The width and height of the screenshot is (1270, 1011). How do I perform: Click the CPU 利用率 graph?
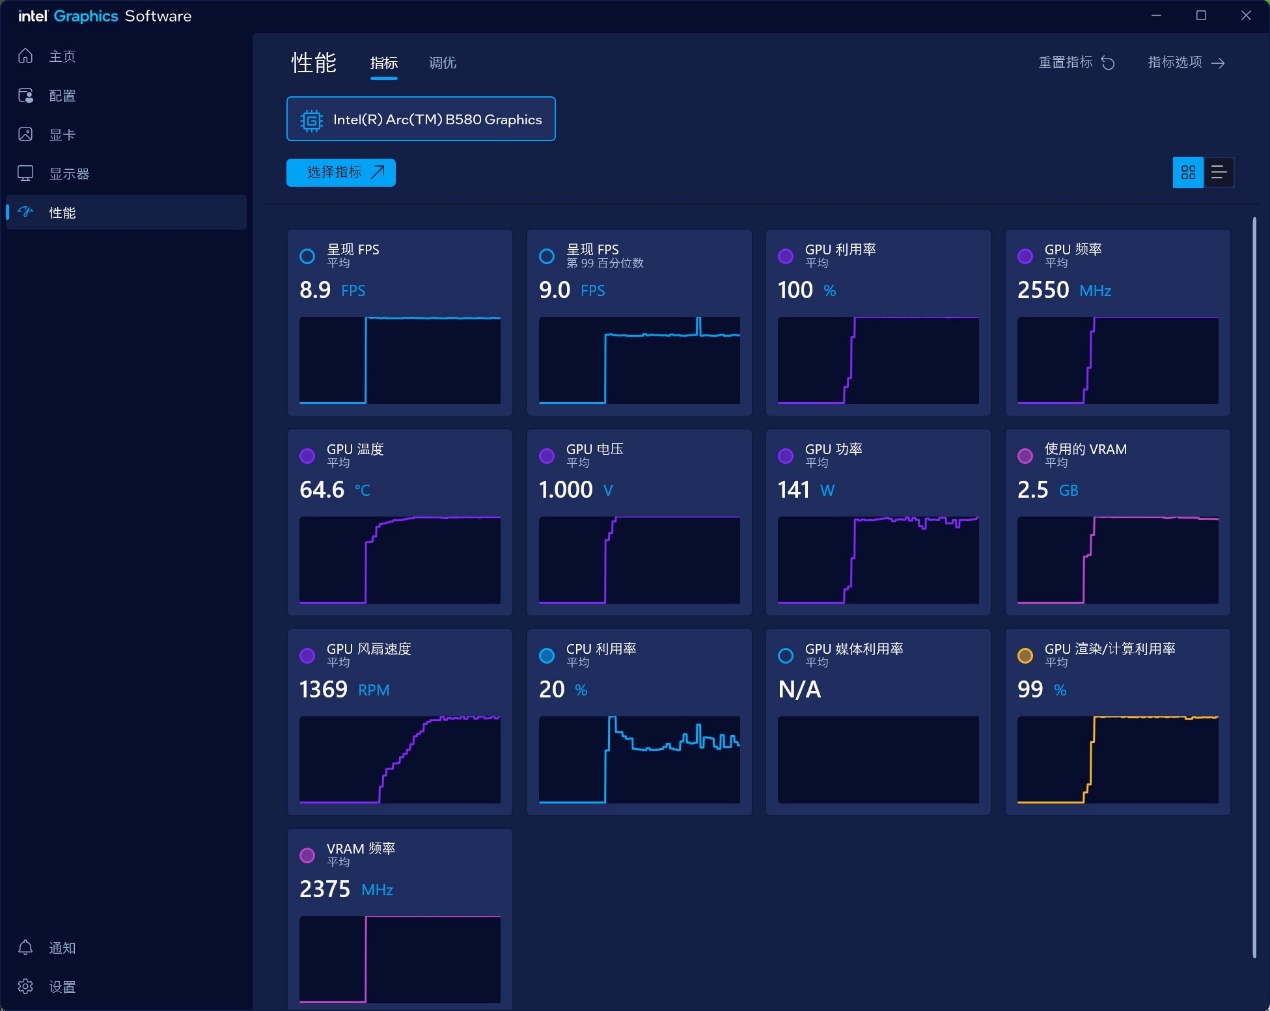640,760
